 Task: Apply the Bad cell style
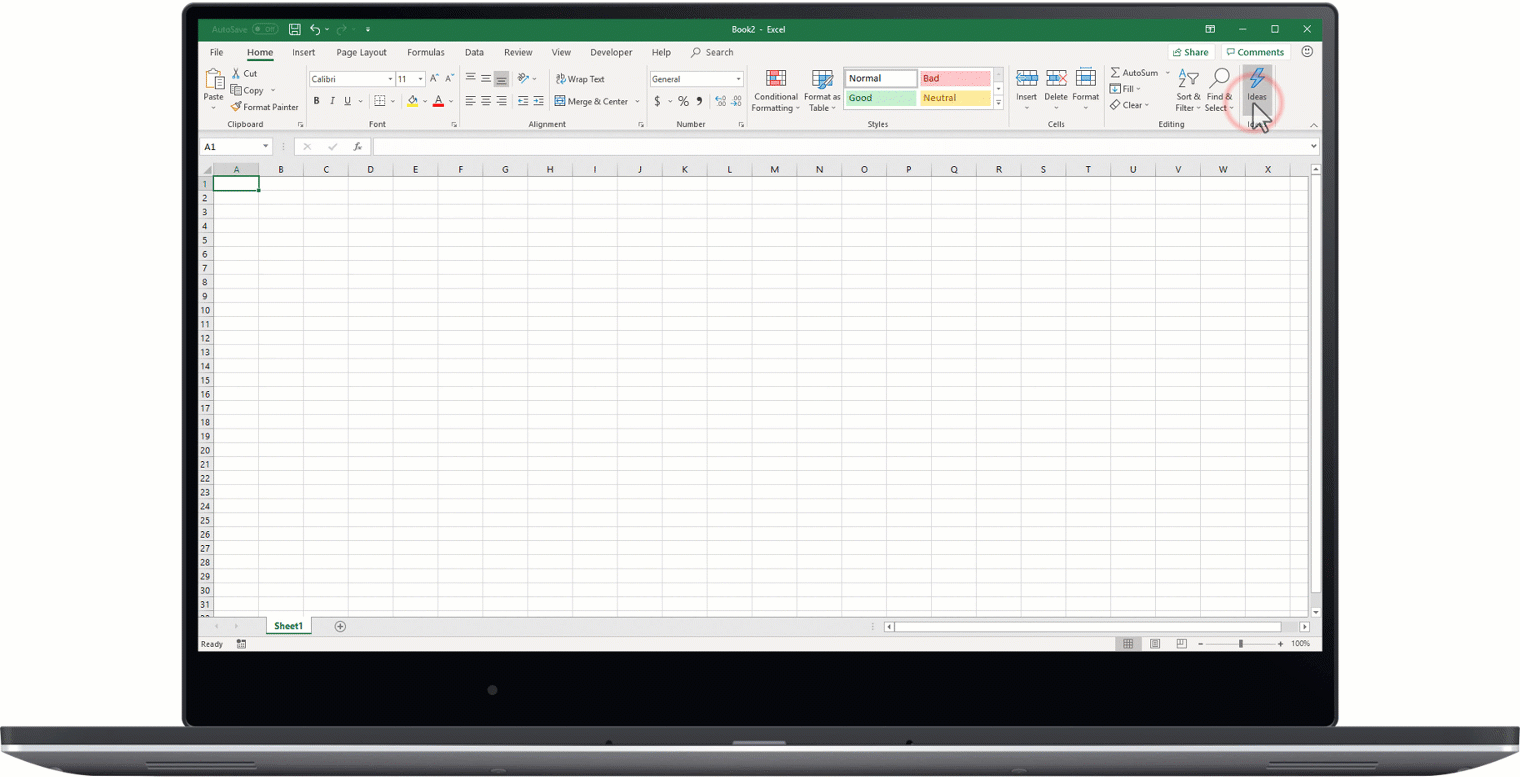[x=955, y=78]
